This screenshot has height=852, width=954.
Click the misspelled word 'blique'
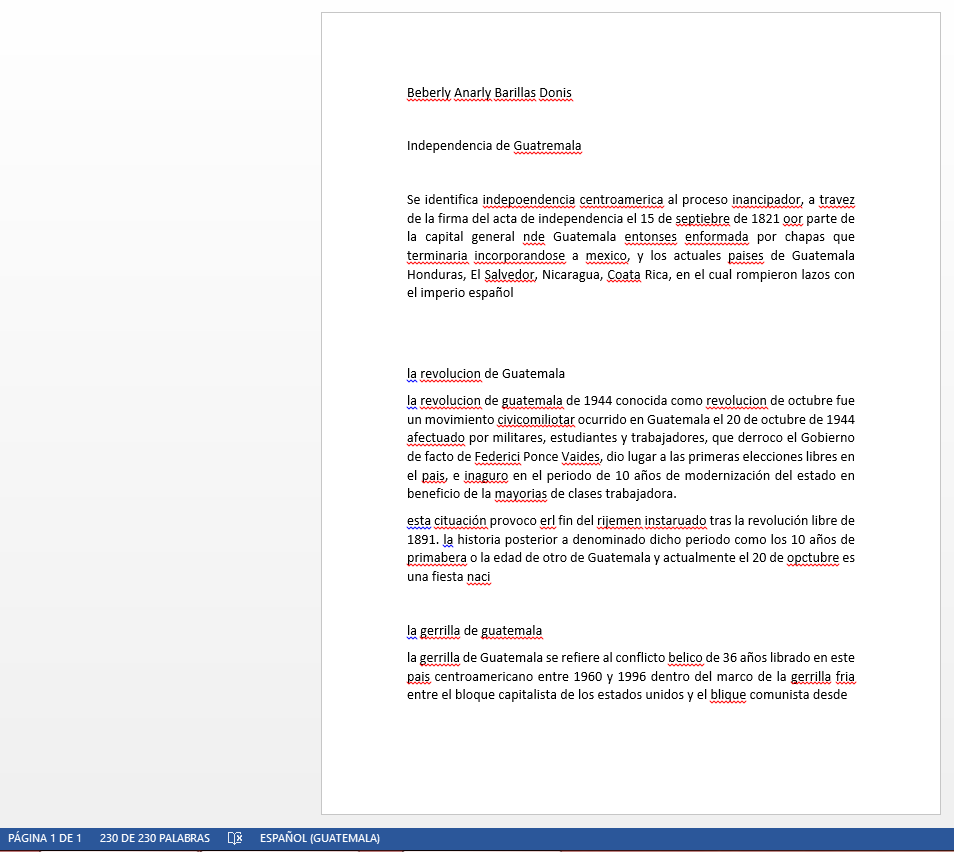(x=728, y=694)
